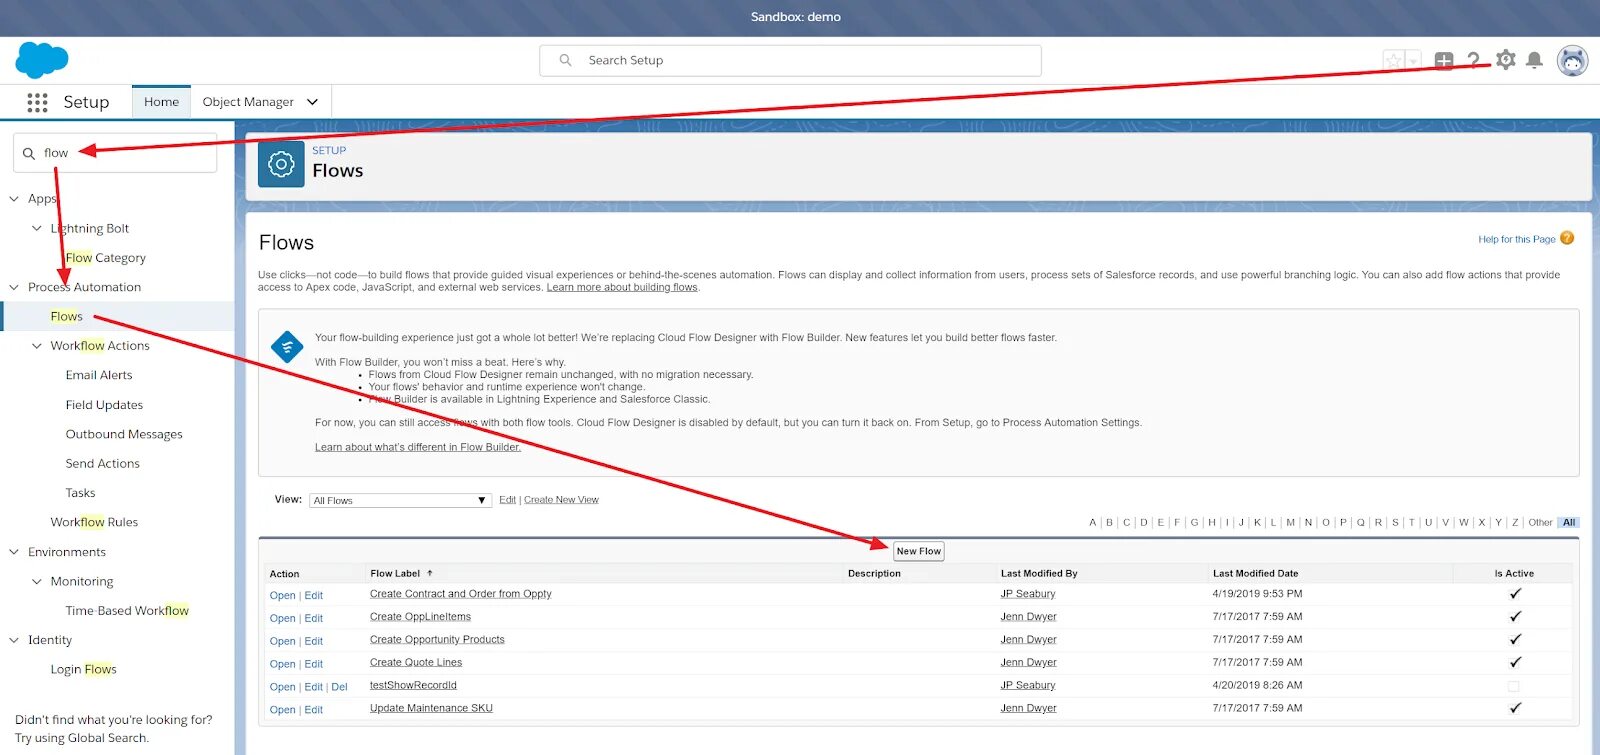Open Outbound Messages in the sidebar
This screenshot has height=755, width=1600.
[124, 434]
